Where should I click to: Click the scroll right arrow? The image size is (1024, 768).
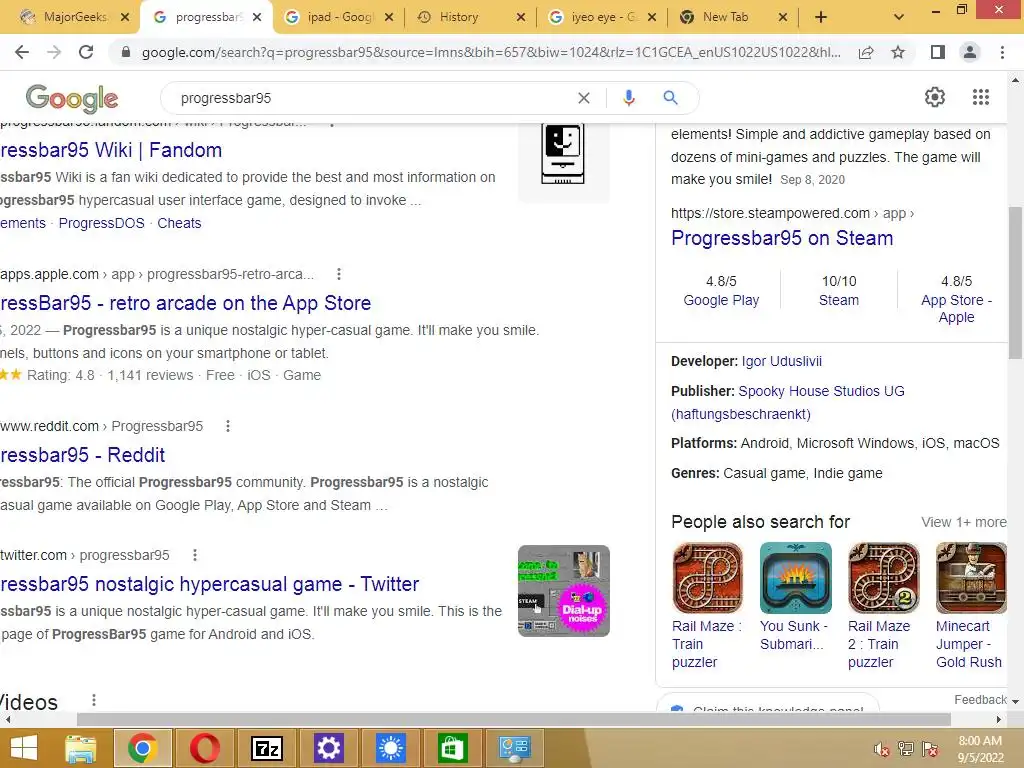pos(999,719)
